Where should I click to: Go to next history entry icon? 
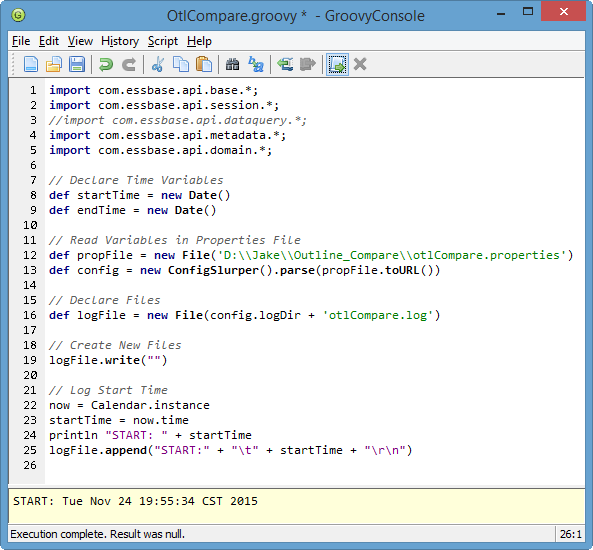[307, 64]
